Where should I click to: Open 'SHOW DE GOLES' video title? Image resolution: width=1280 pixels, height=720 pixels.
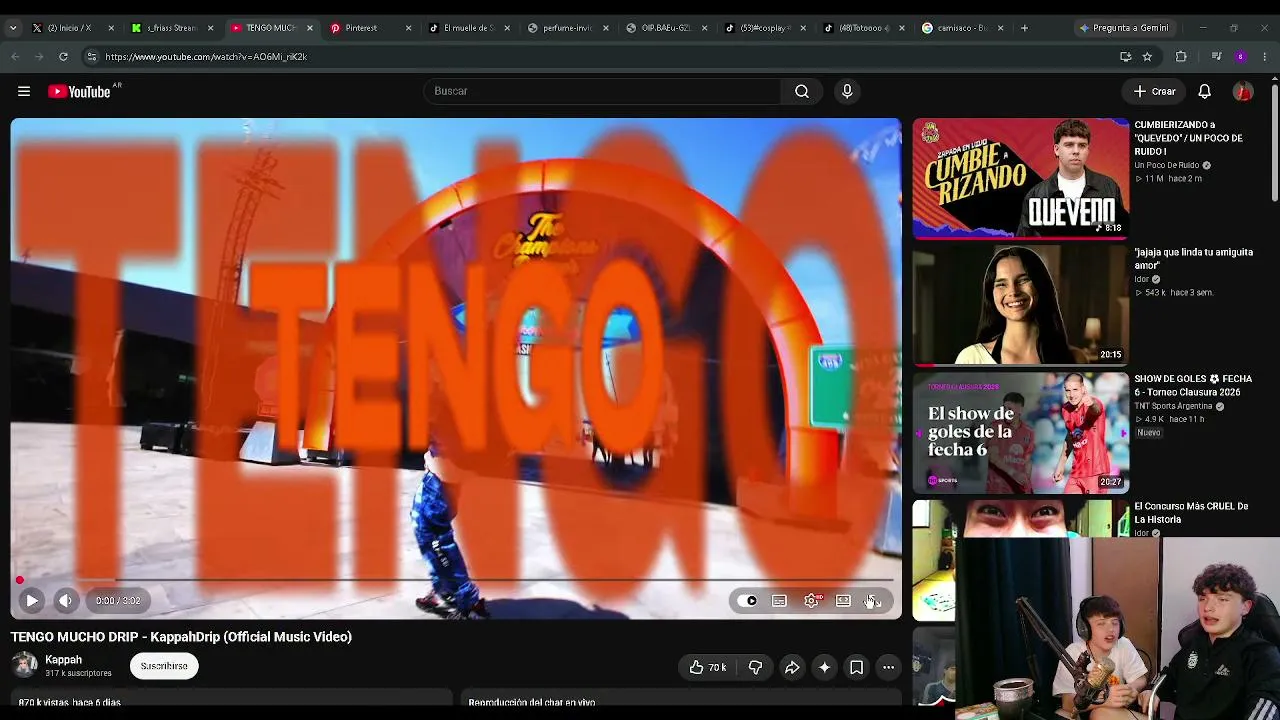(1193, 385)
